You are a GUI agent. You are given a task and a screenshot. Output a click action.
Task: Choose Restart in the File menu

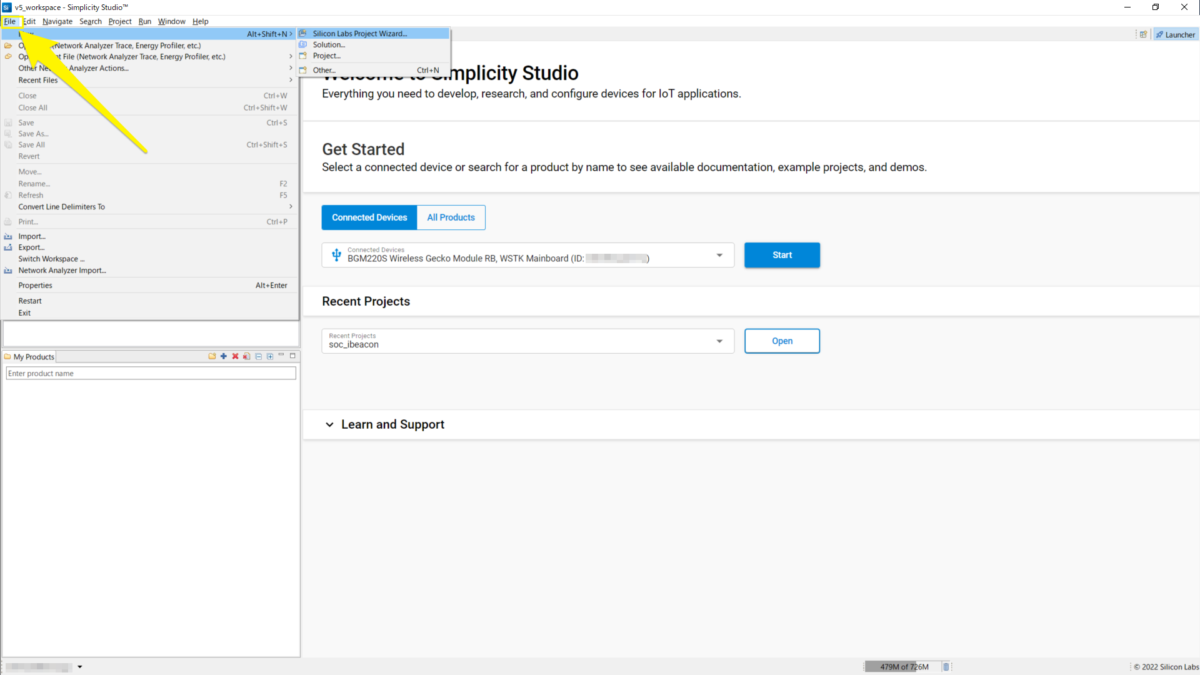pos(150,301)
